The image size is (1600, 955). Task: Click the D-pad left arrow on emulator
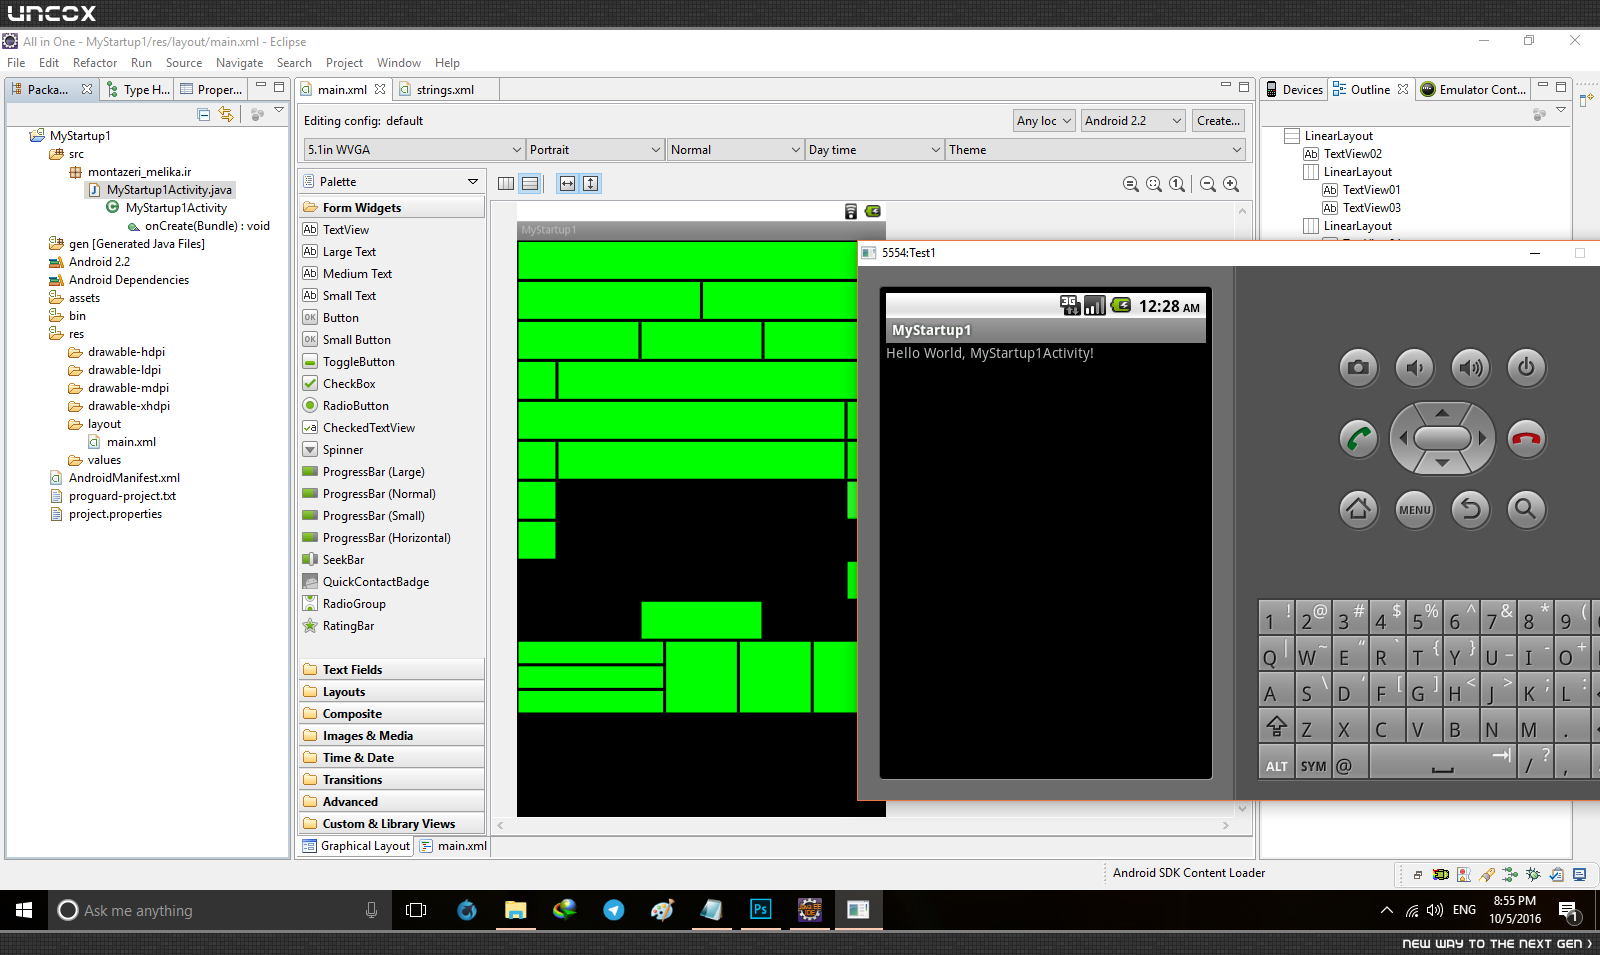pos(1403,438)
